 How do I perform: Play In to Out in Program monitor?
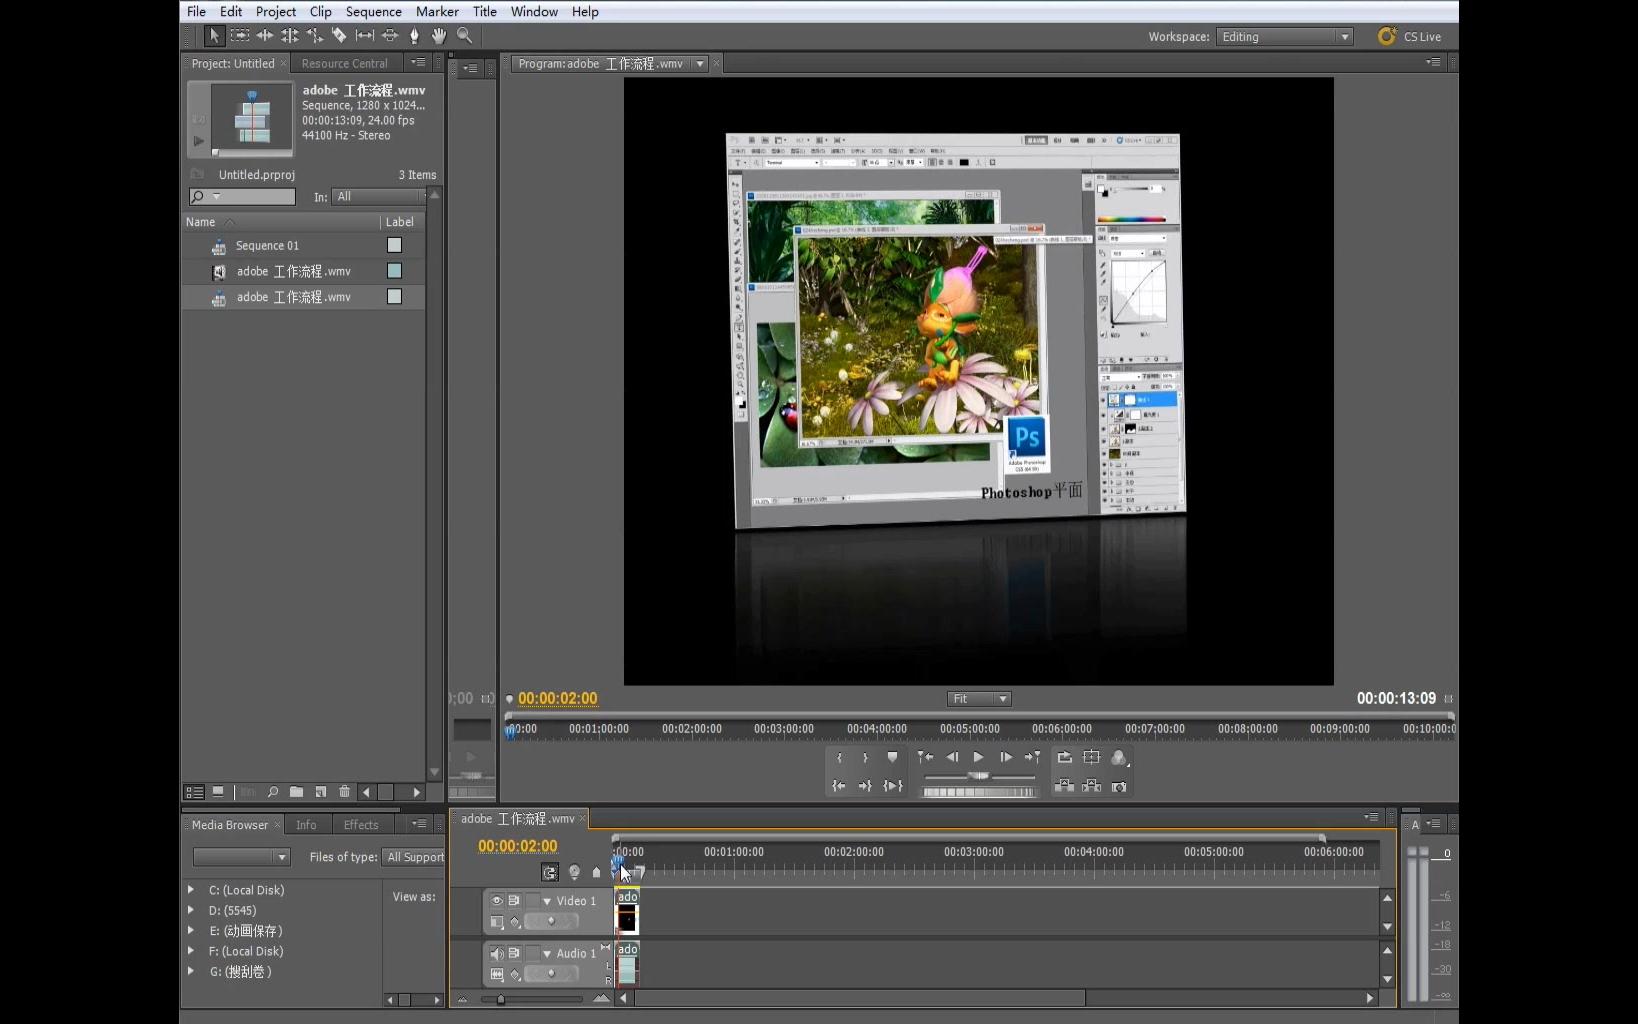(893, 787)
